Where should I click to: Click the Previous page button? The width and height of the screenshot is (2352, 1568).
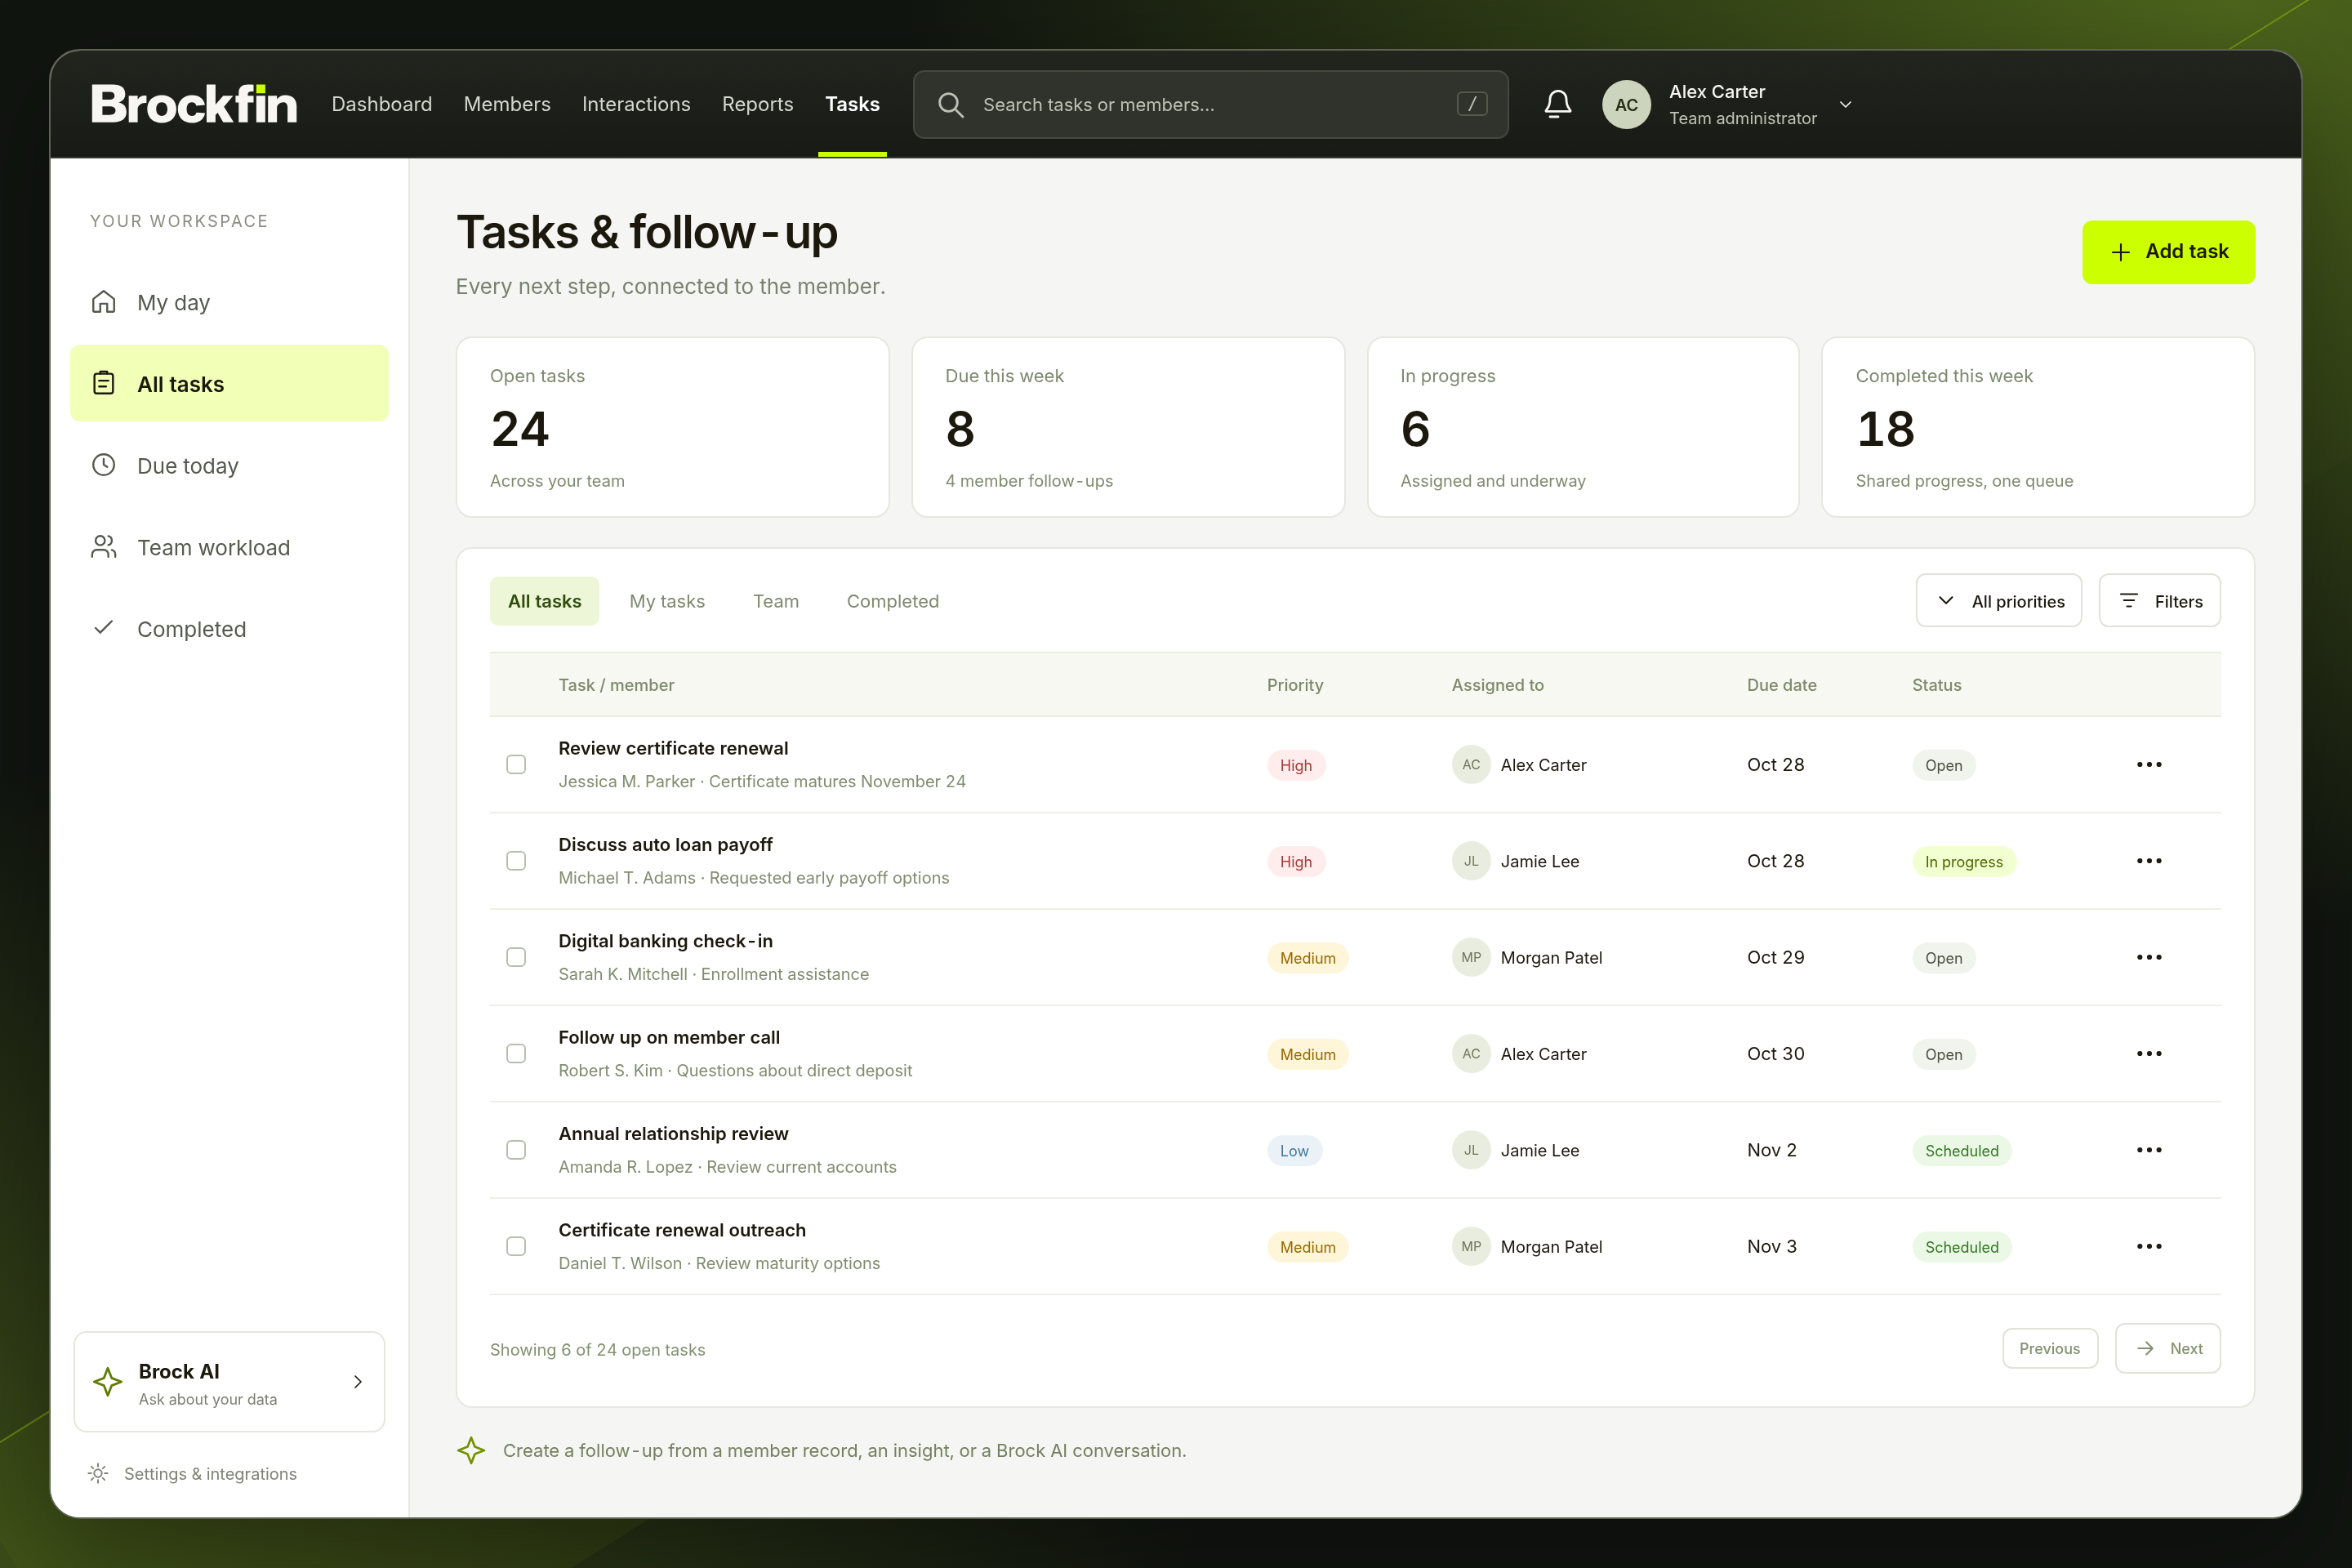pos(2049,1349)
